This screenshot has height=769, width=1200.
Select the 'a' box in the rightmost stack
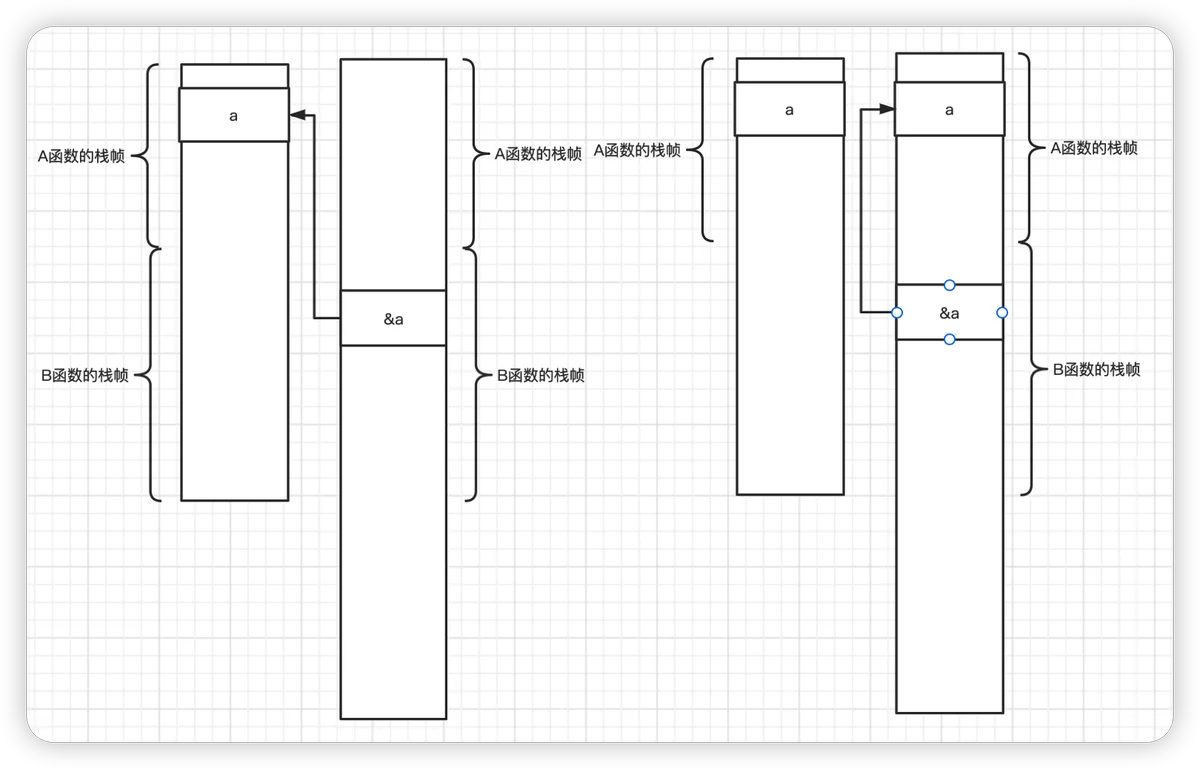(949, 109)
